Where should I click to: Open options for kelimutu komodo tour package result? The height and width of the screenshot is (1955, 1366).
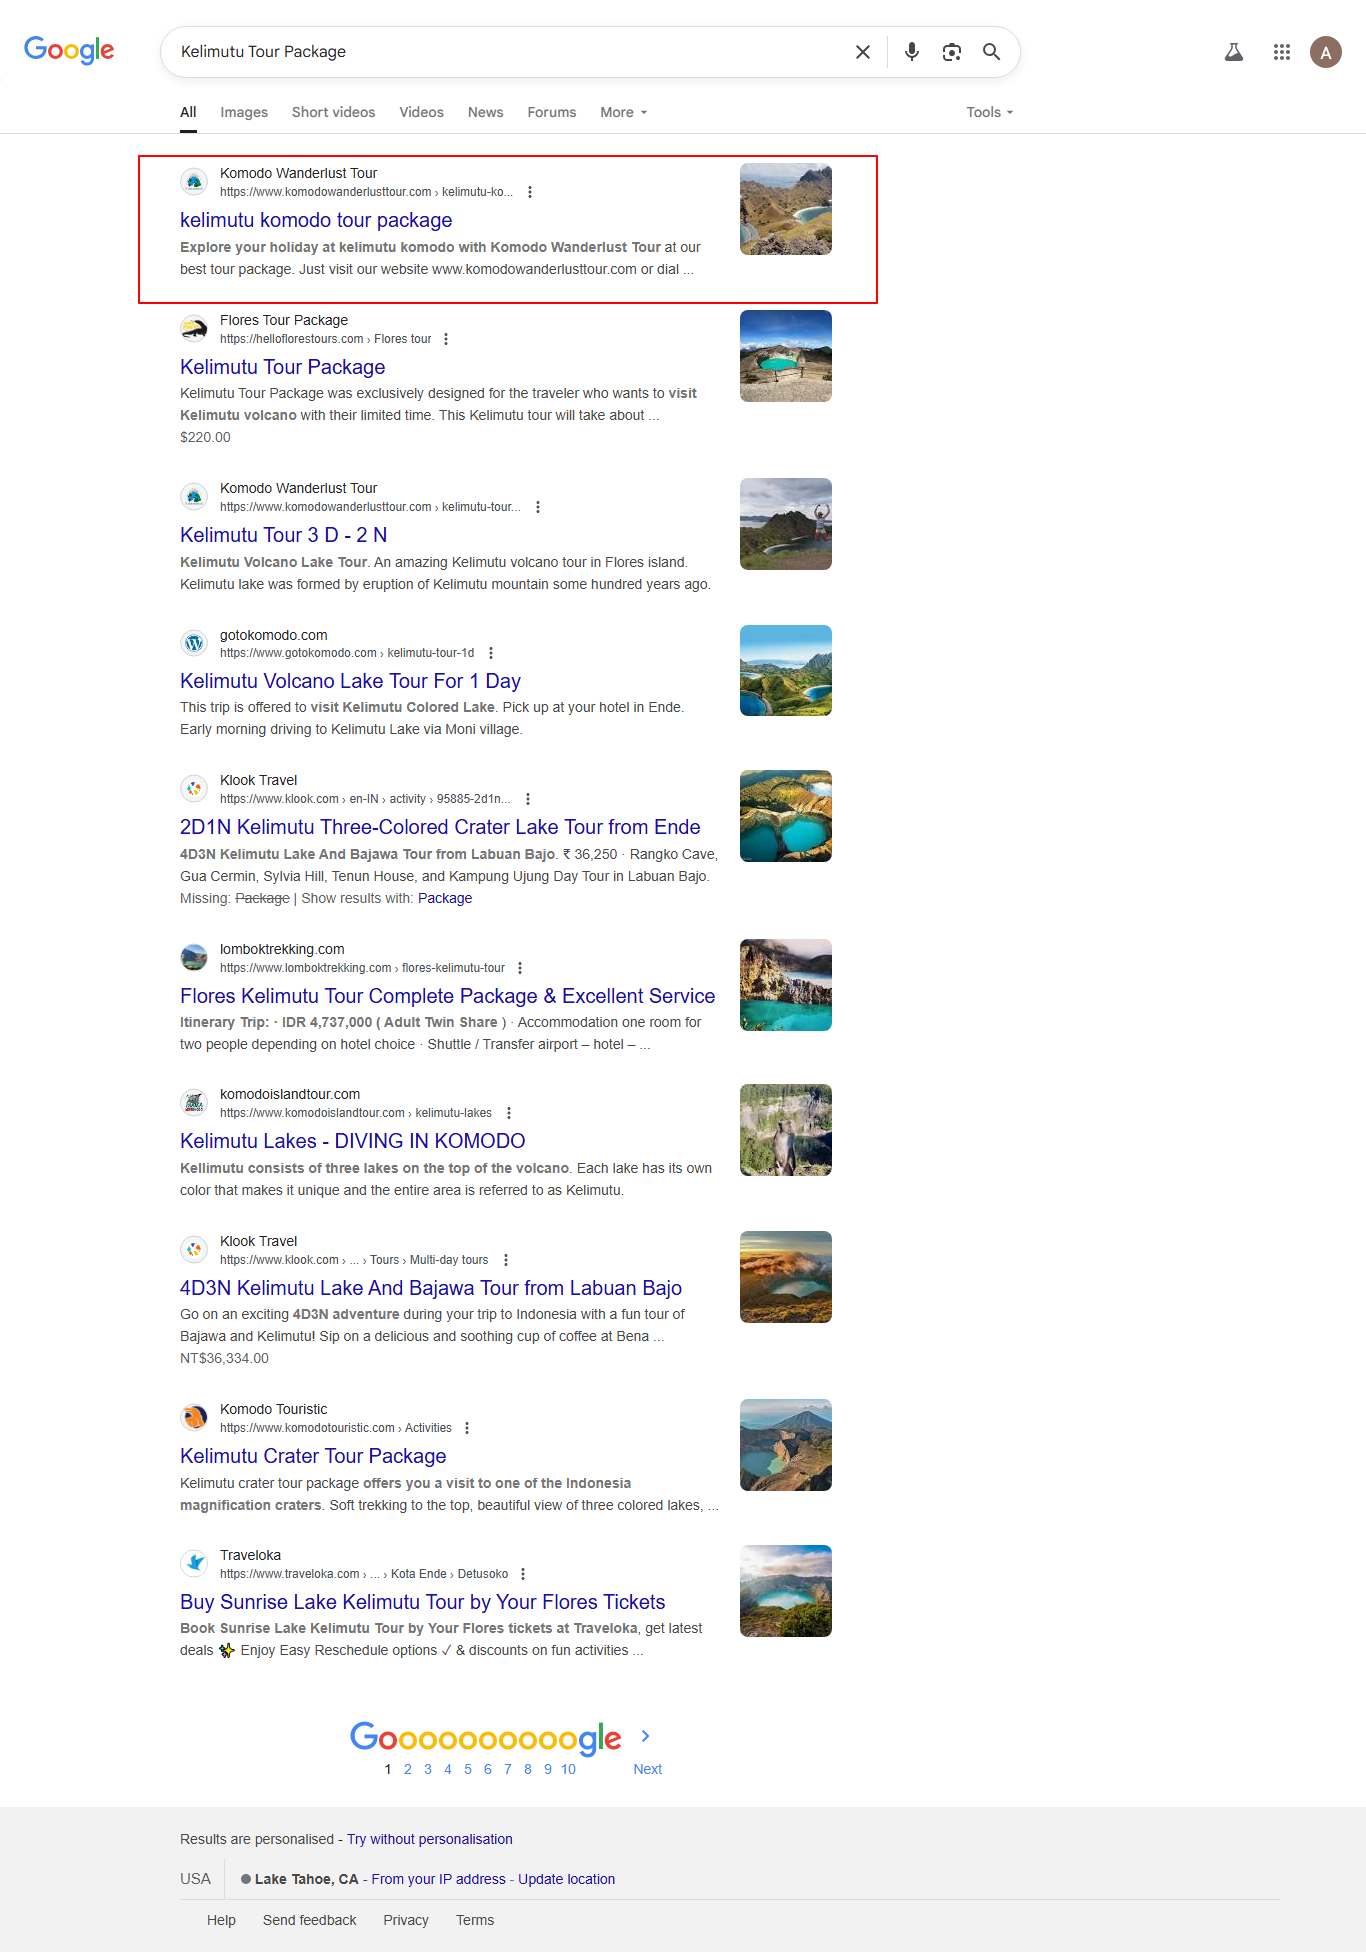(530, 192)
